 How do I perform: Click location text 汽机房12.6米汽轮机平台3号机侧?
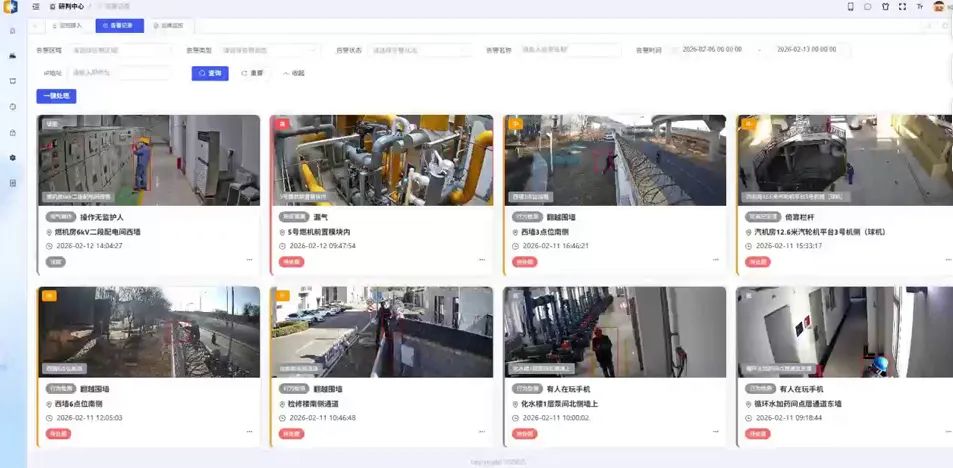(820, 232)
